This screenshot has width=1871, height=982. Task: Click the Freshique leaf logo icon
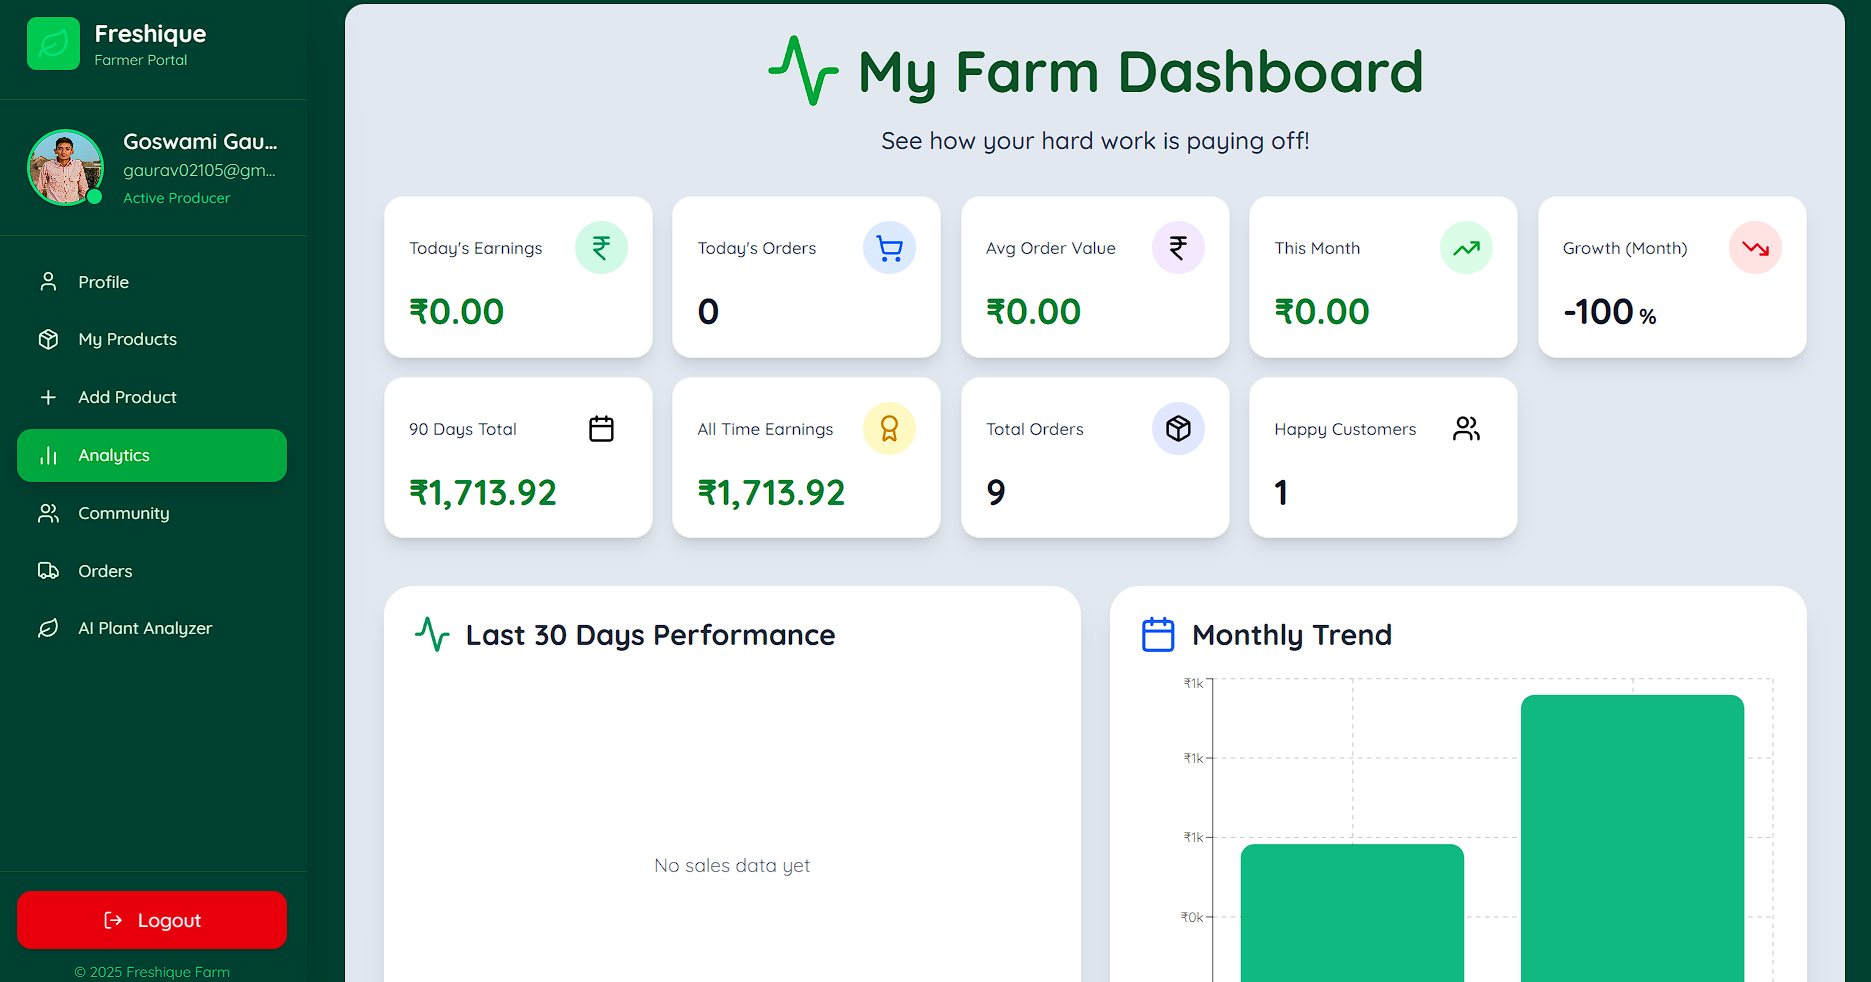(x=53, y=44)
